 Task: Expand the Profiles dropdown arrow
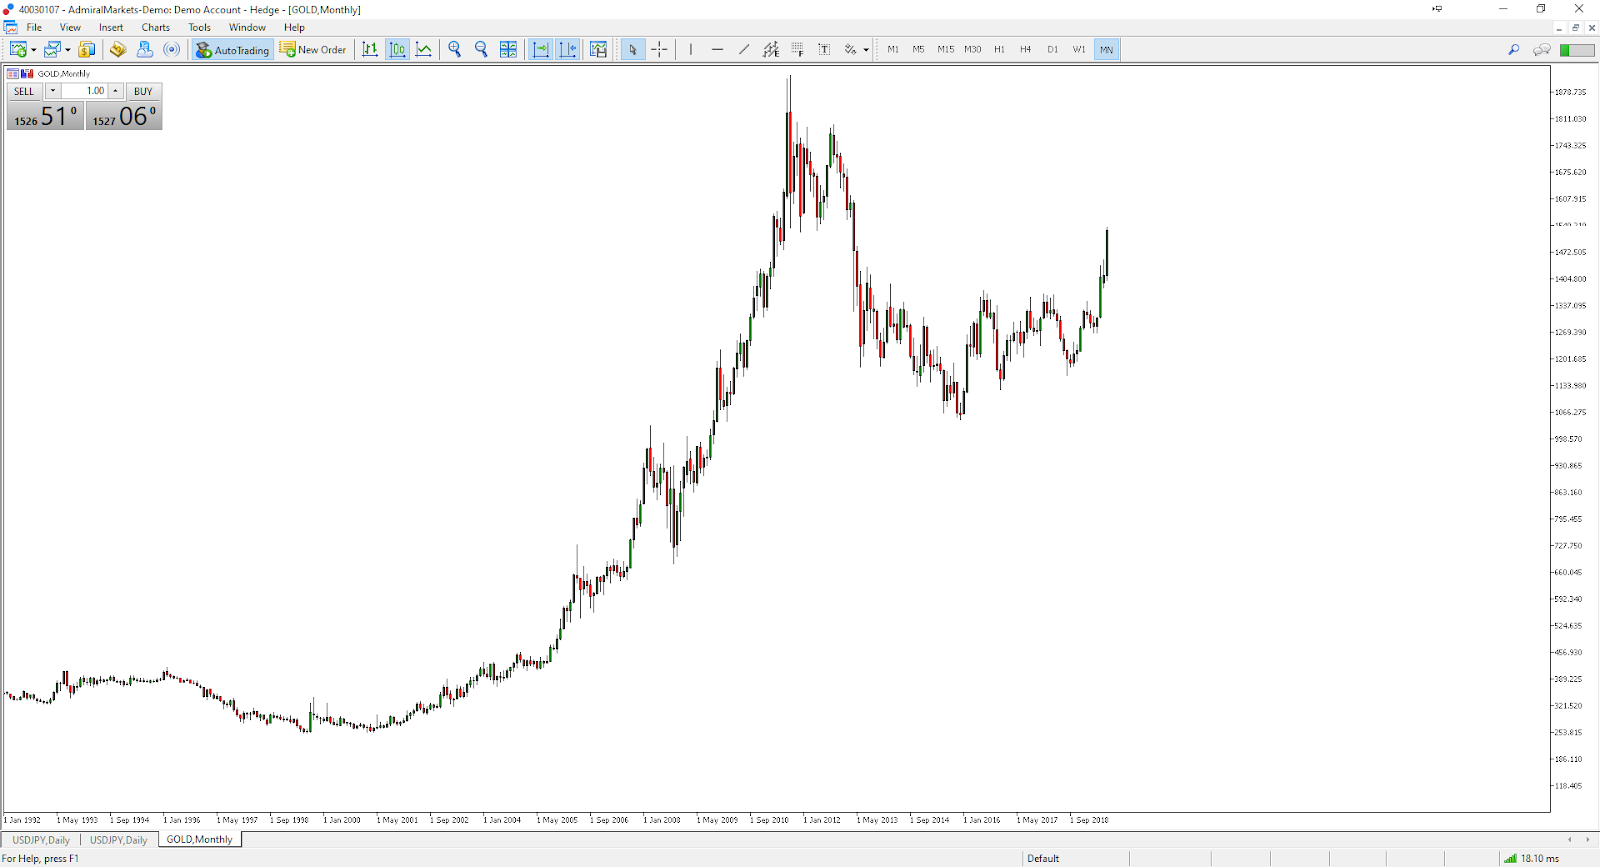click(68, 50)
